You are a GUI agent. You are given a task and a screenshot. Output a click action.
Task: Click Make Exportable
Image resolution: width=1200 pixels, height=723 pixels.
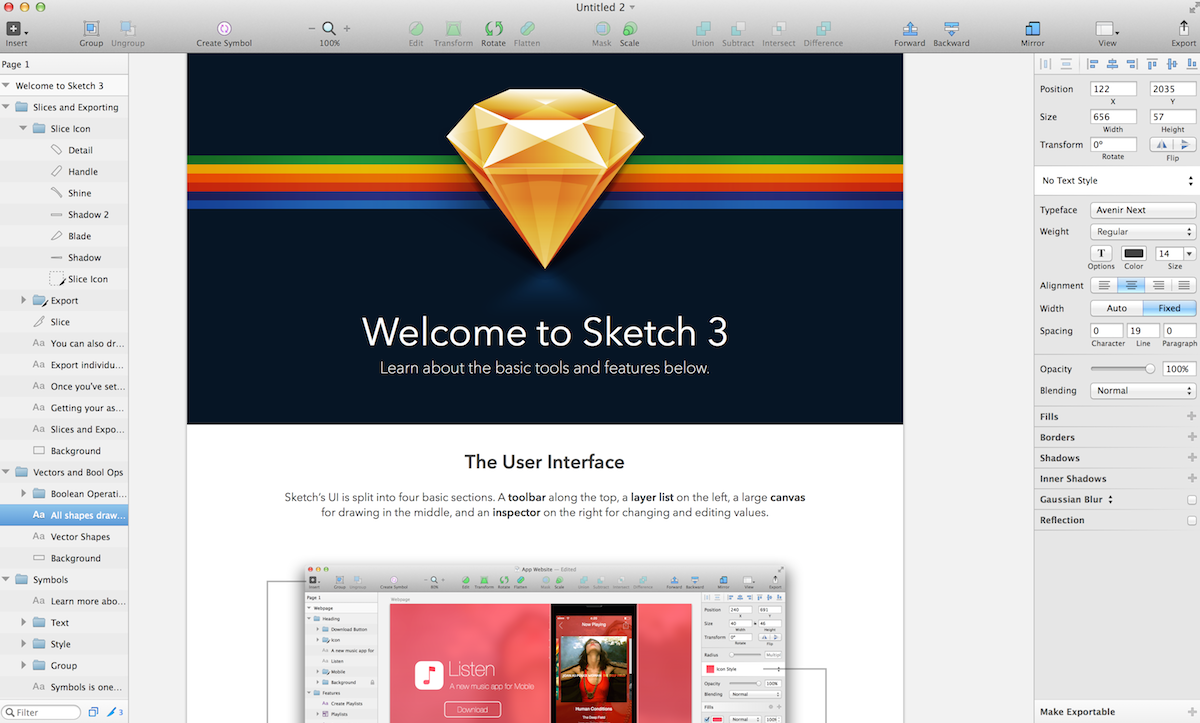pos(1077,712)
